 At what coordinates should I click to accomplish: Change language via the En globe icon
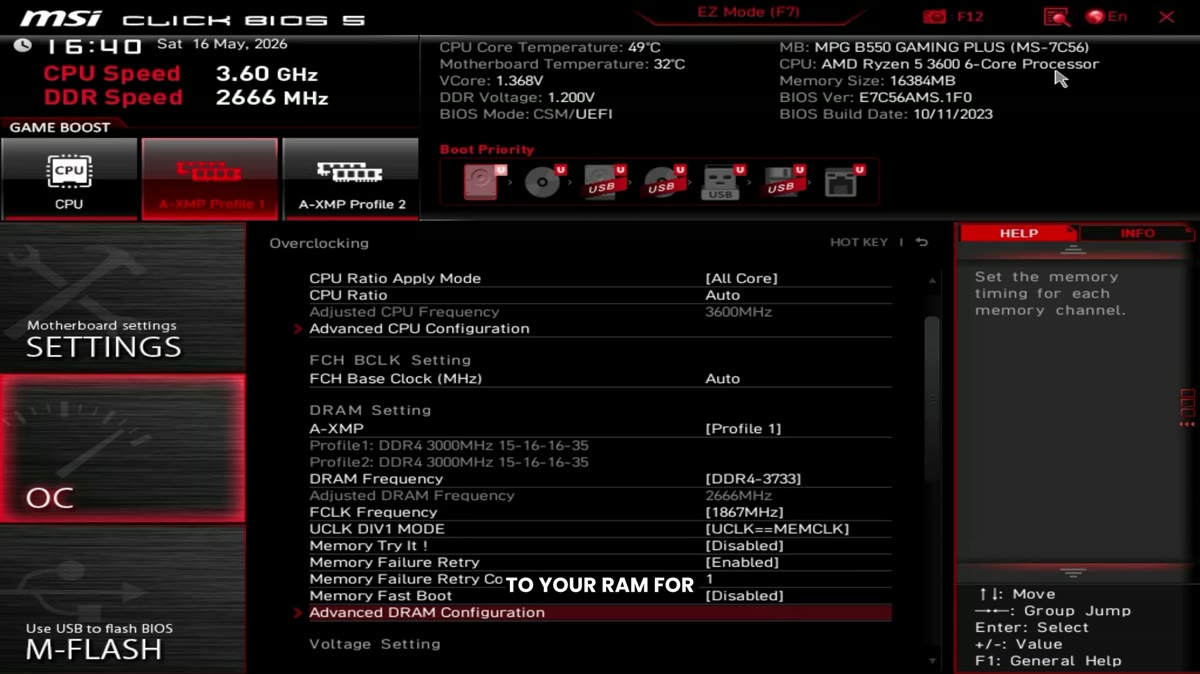[1107, 17]
